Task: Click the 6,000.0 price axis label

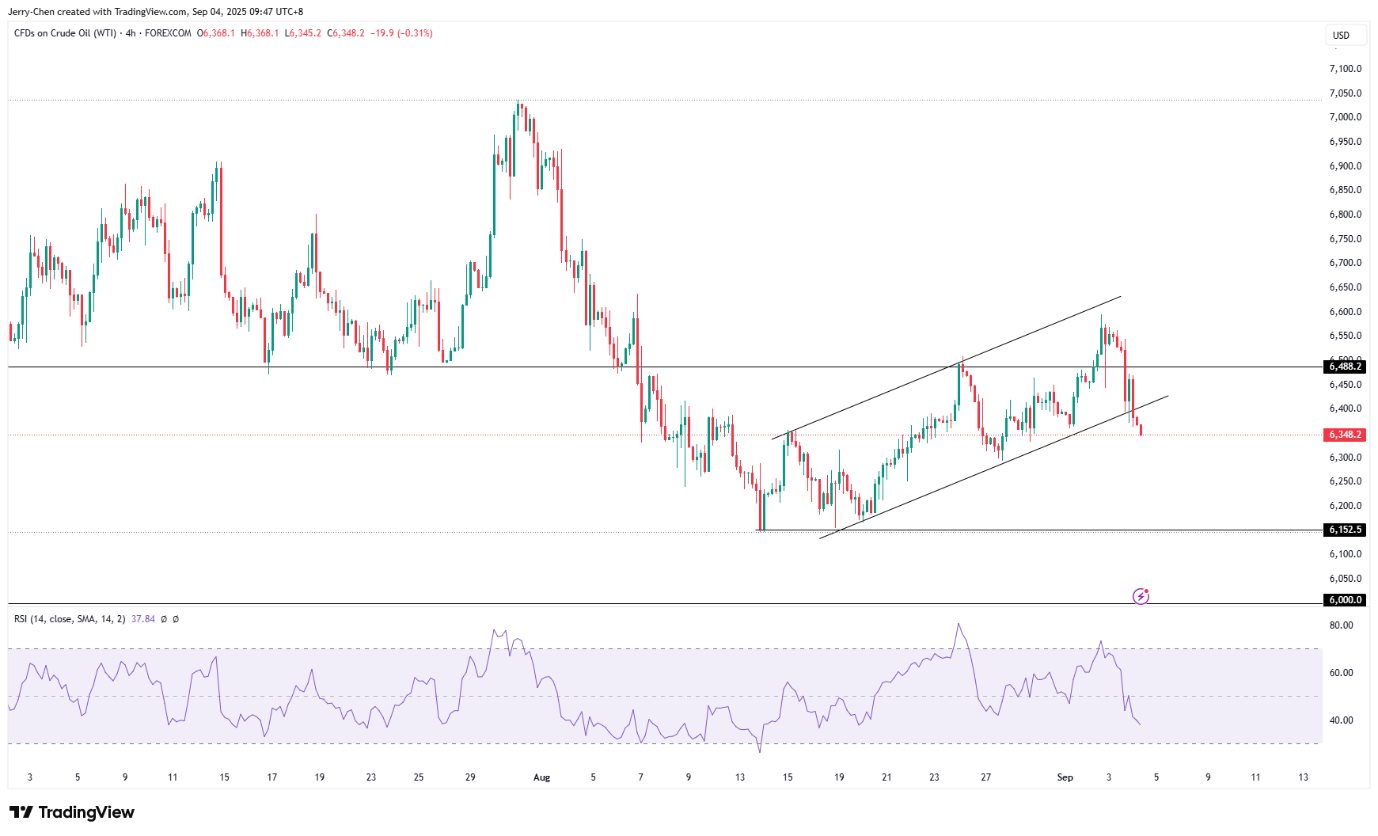Action: click(1346, 600)
